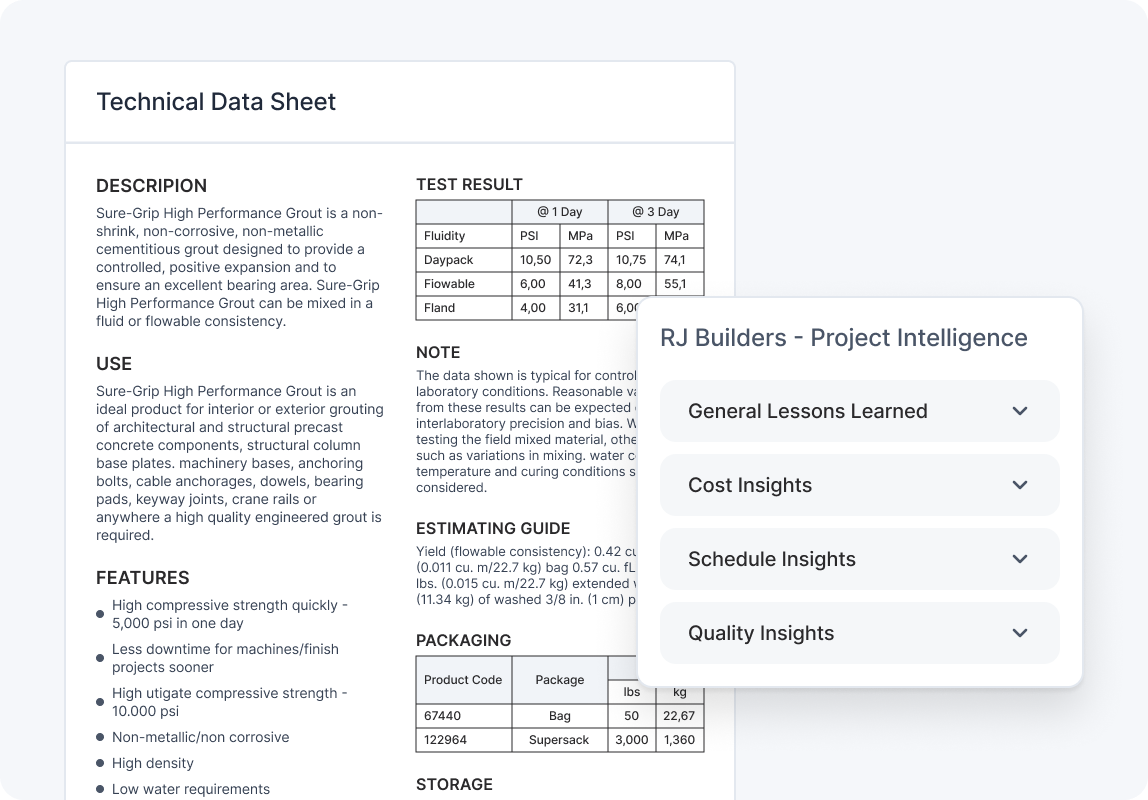Select the Cost Insights section label

click(x=749, y=485)
